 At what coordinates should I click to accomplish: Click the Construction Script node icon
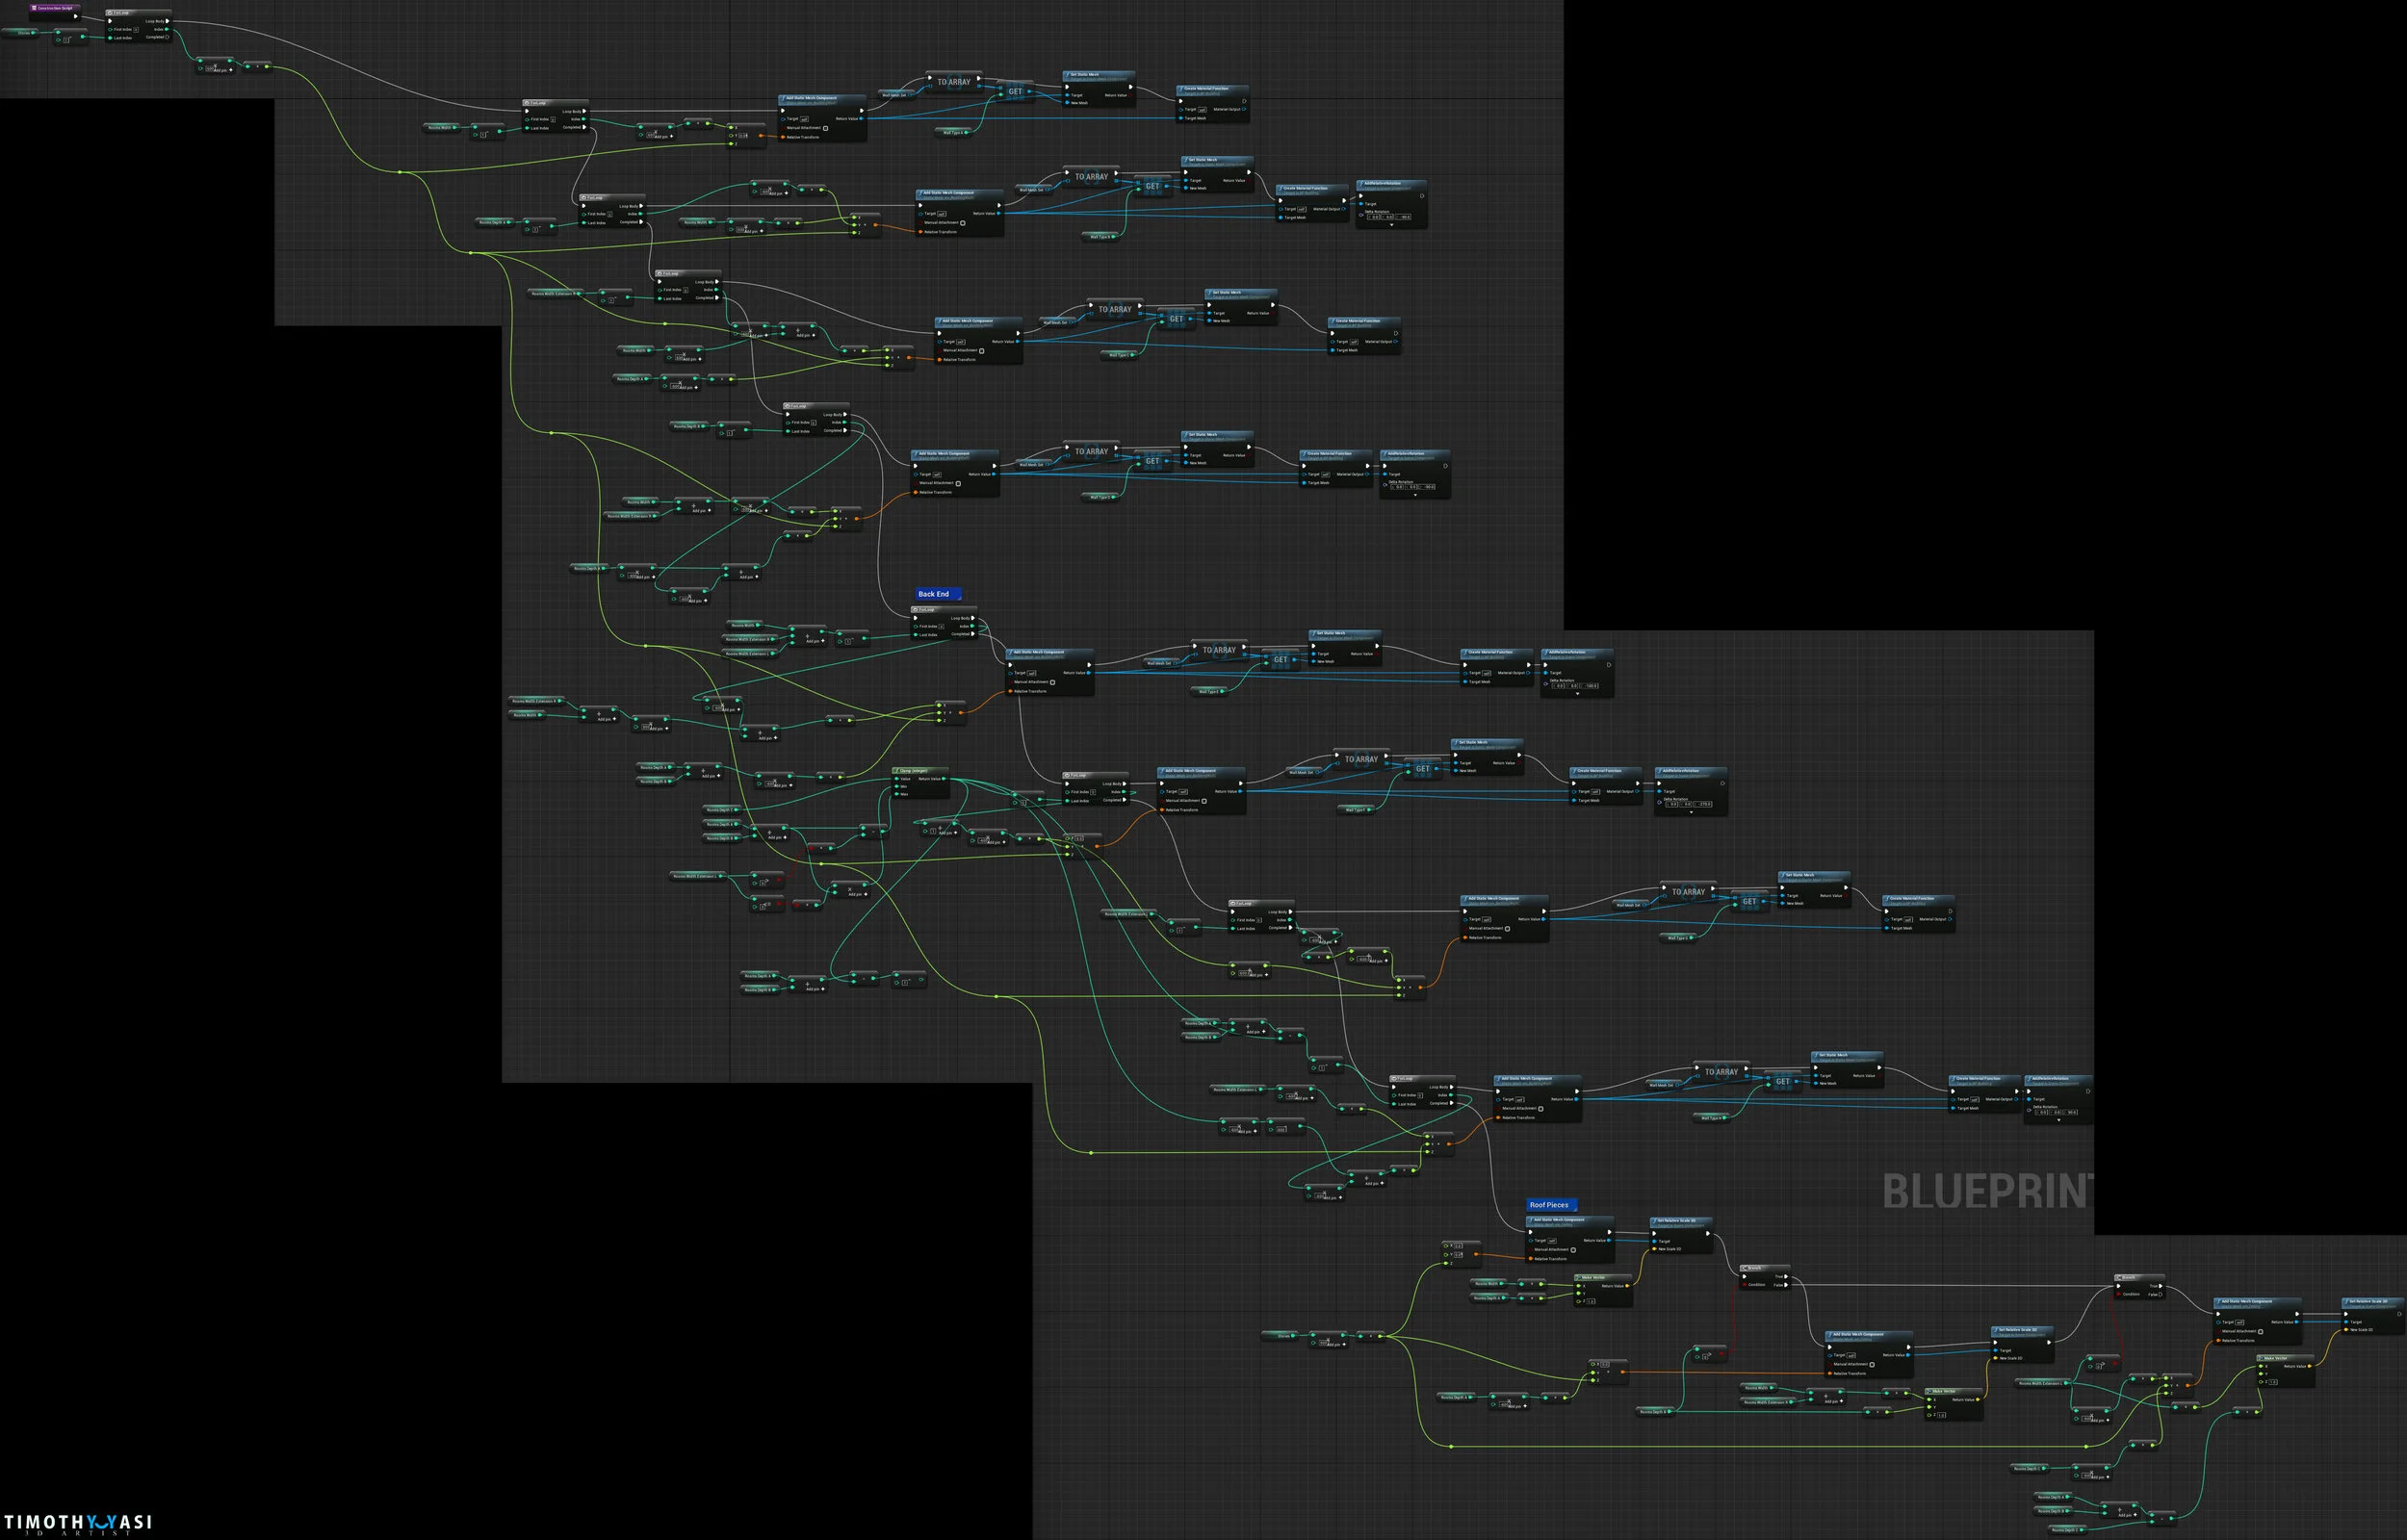[34, 7]
